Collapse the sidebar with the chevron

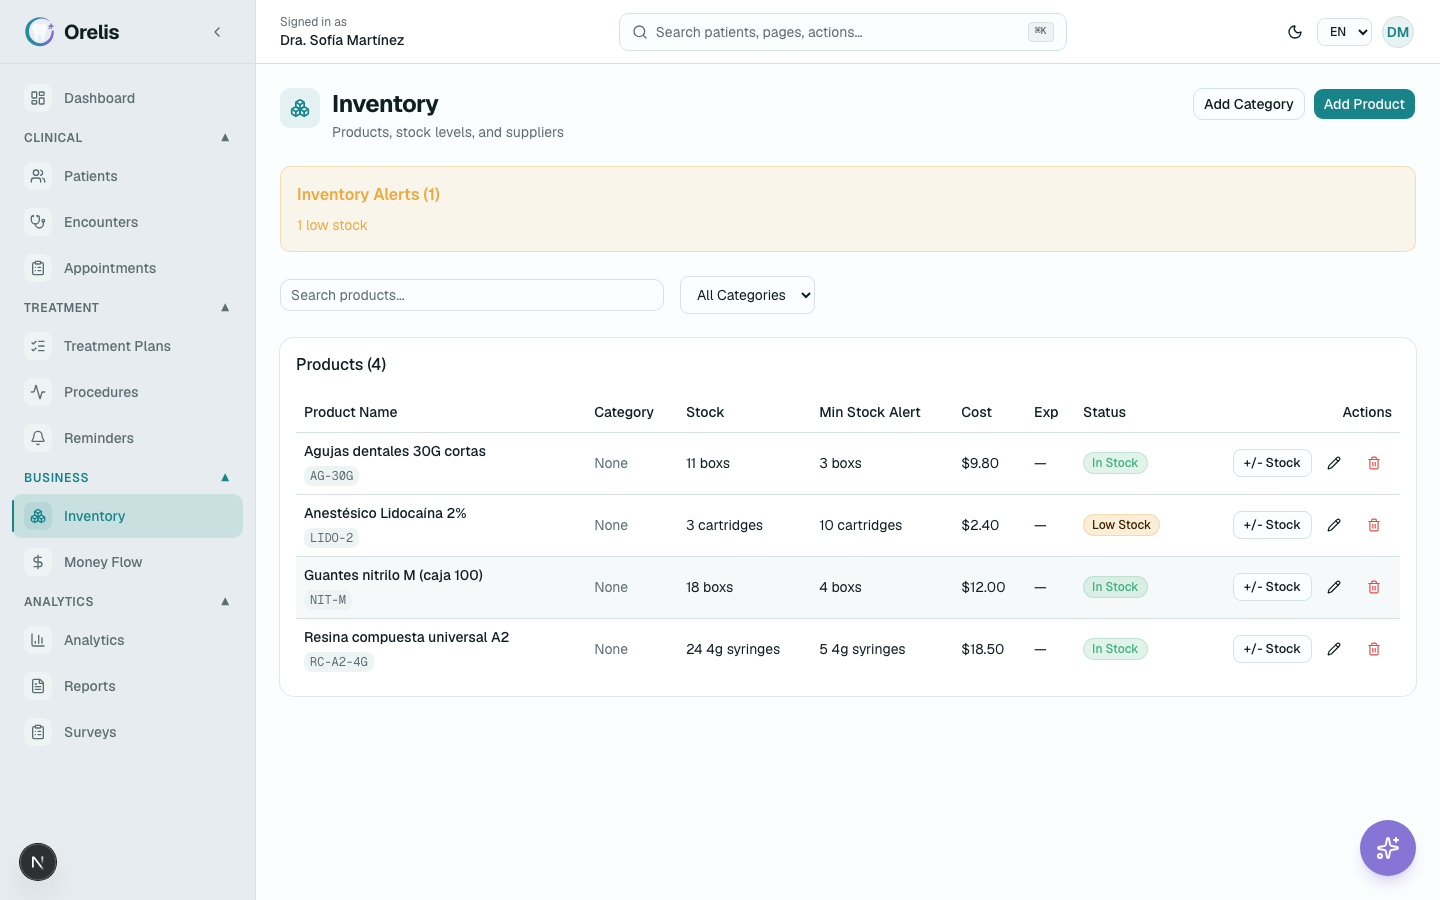coord(217,32)
